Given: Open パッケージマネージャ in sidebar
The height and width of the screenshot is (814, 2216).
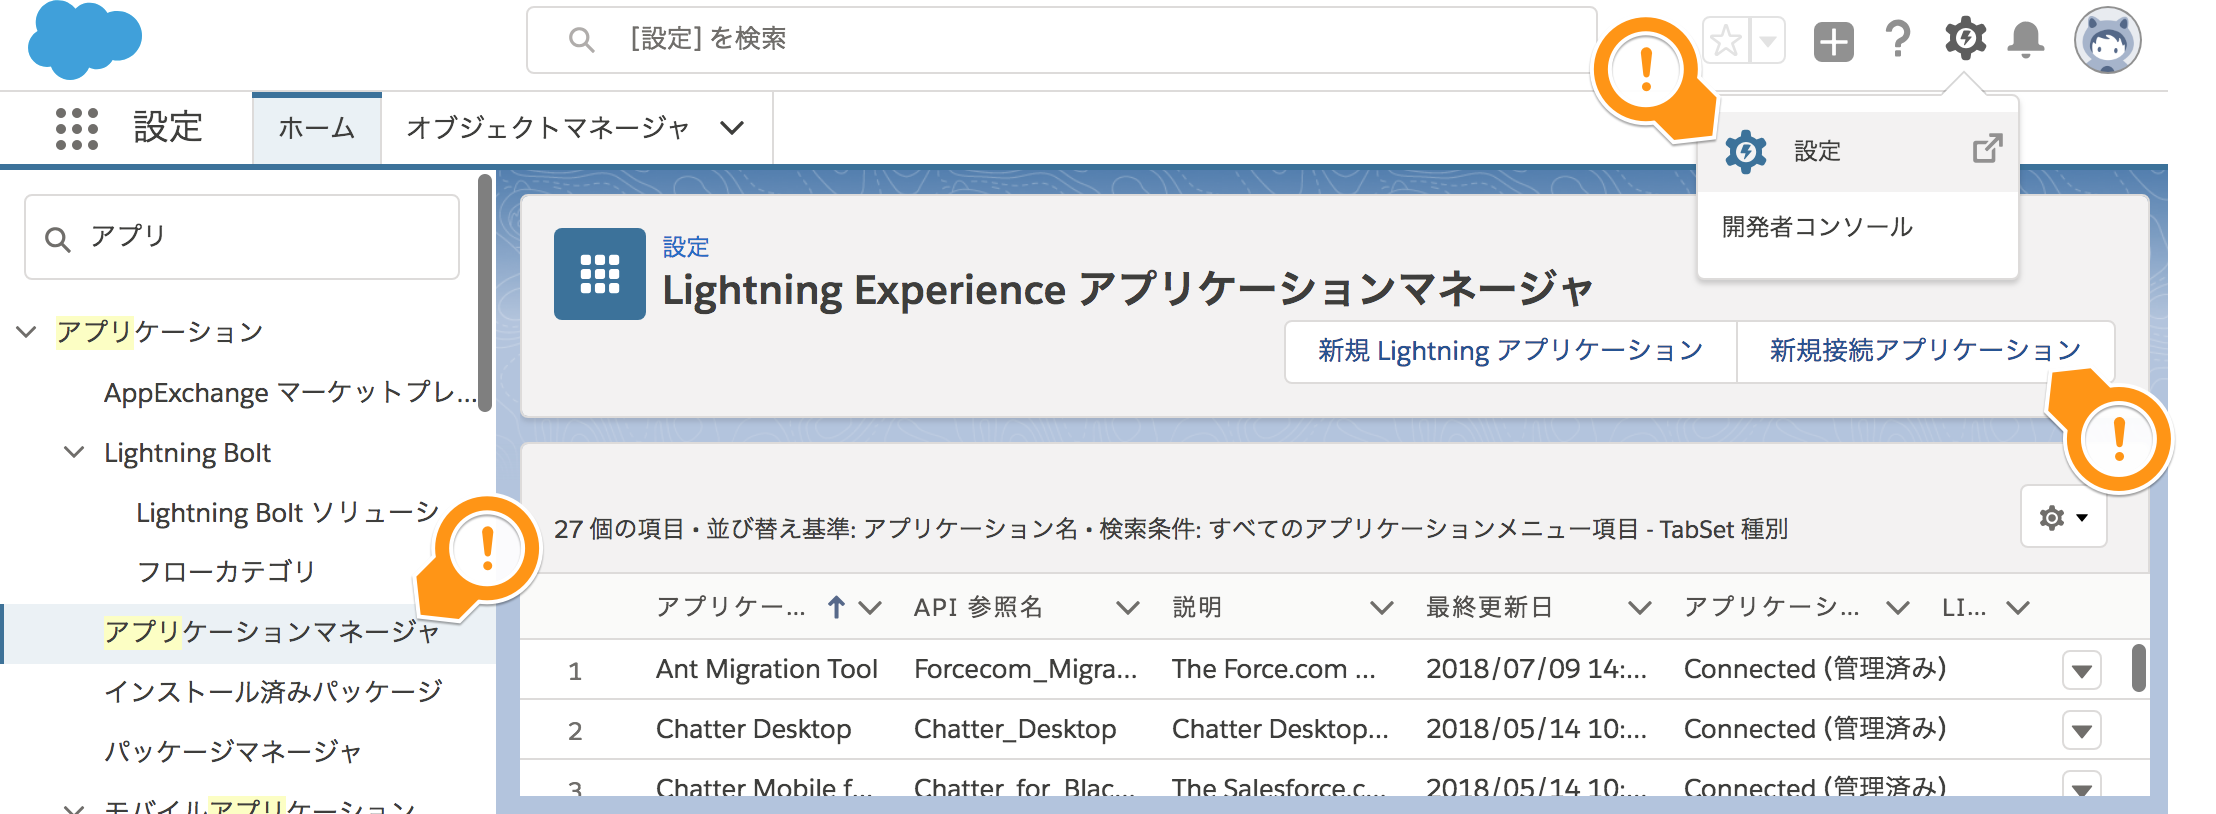Looking at the screenshot, I should pyautogui.click(x=232, y=752).
